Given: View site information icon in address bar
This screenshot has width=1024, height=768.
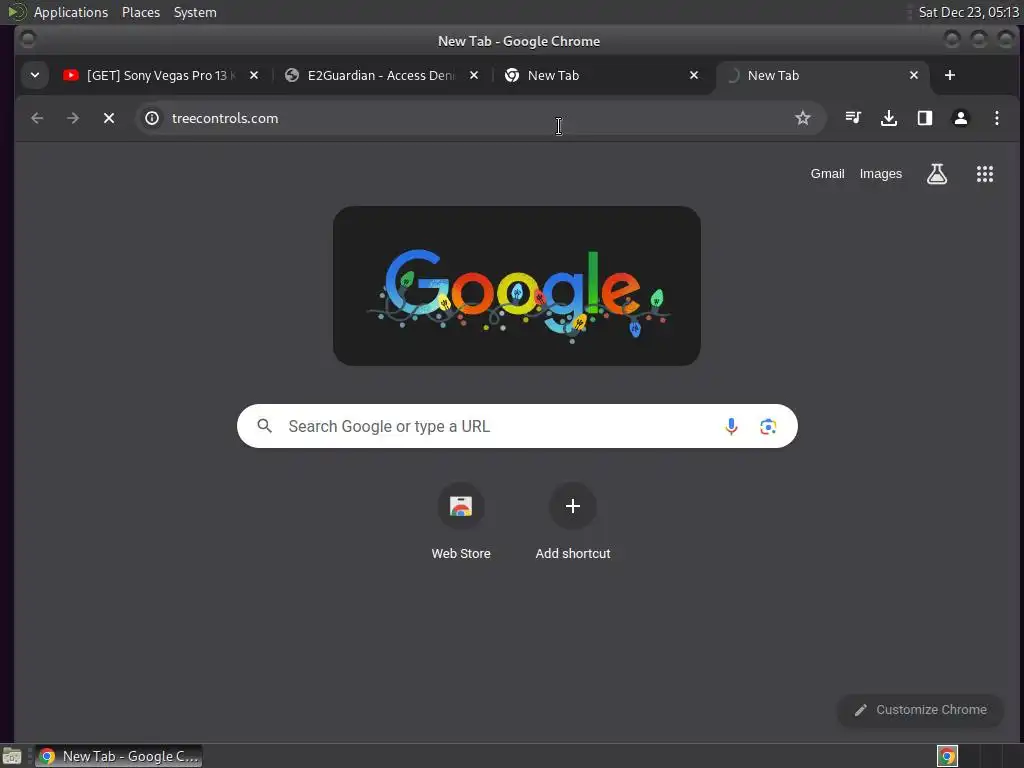Looking at the screenshot, I should pos(152,118).
